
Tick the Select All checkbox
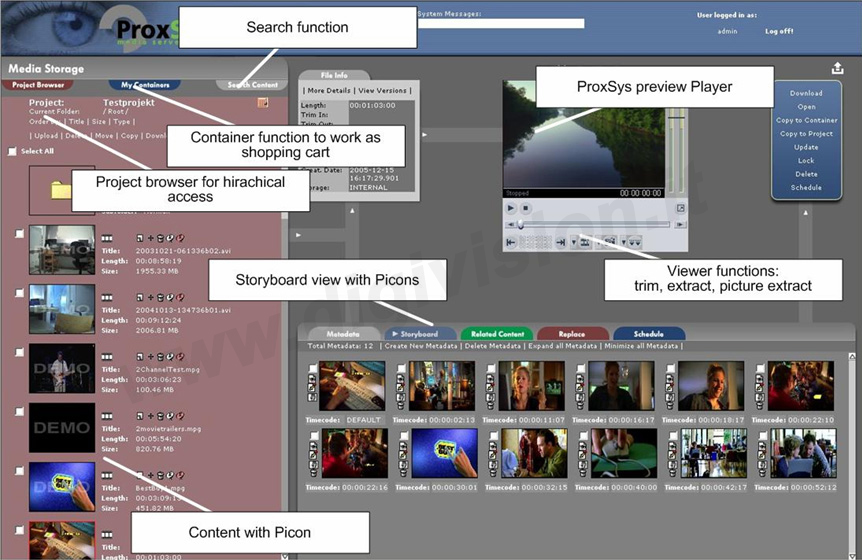(x=12, y=151)
